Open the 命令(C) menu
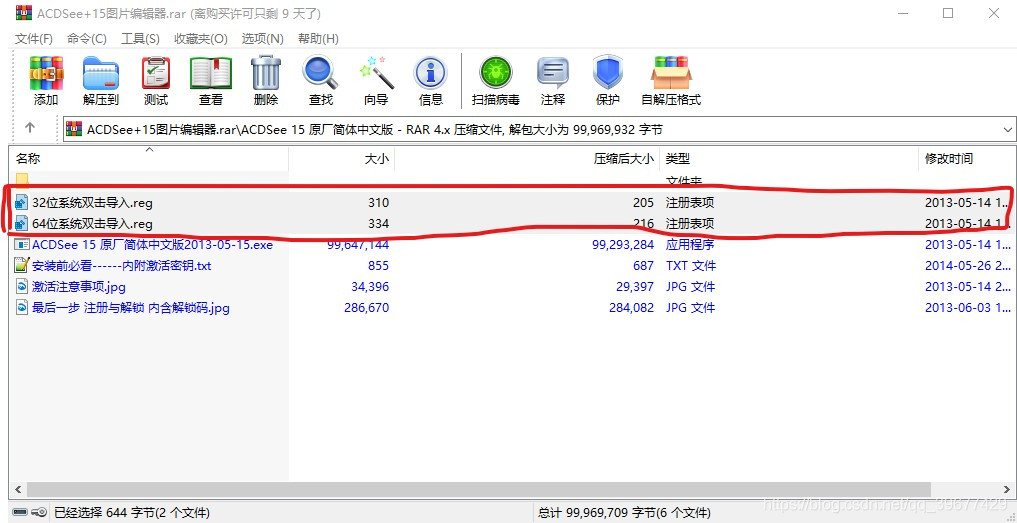The height and width of the screenshot is (523, 1017). (x=87, y=38)
